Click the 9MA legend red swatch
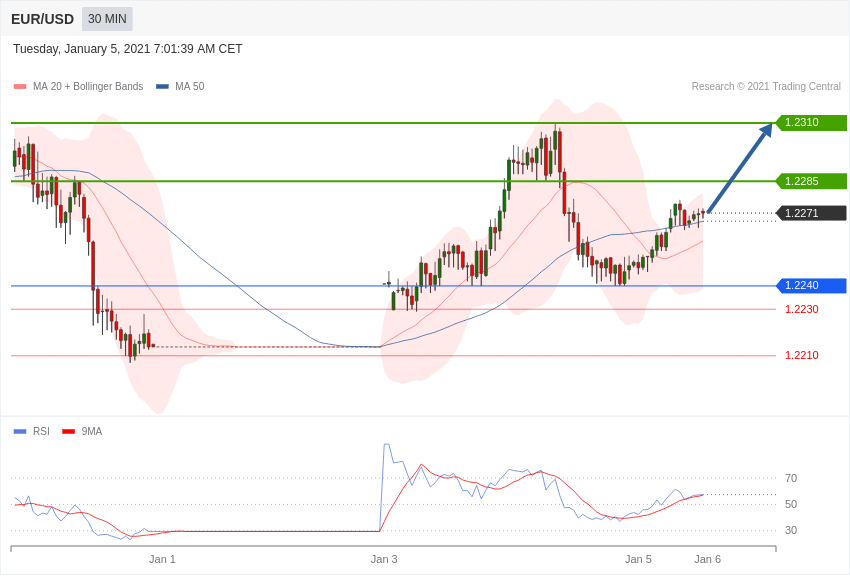850x576 pixels. 68,432
